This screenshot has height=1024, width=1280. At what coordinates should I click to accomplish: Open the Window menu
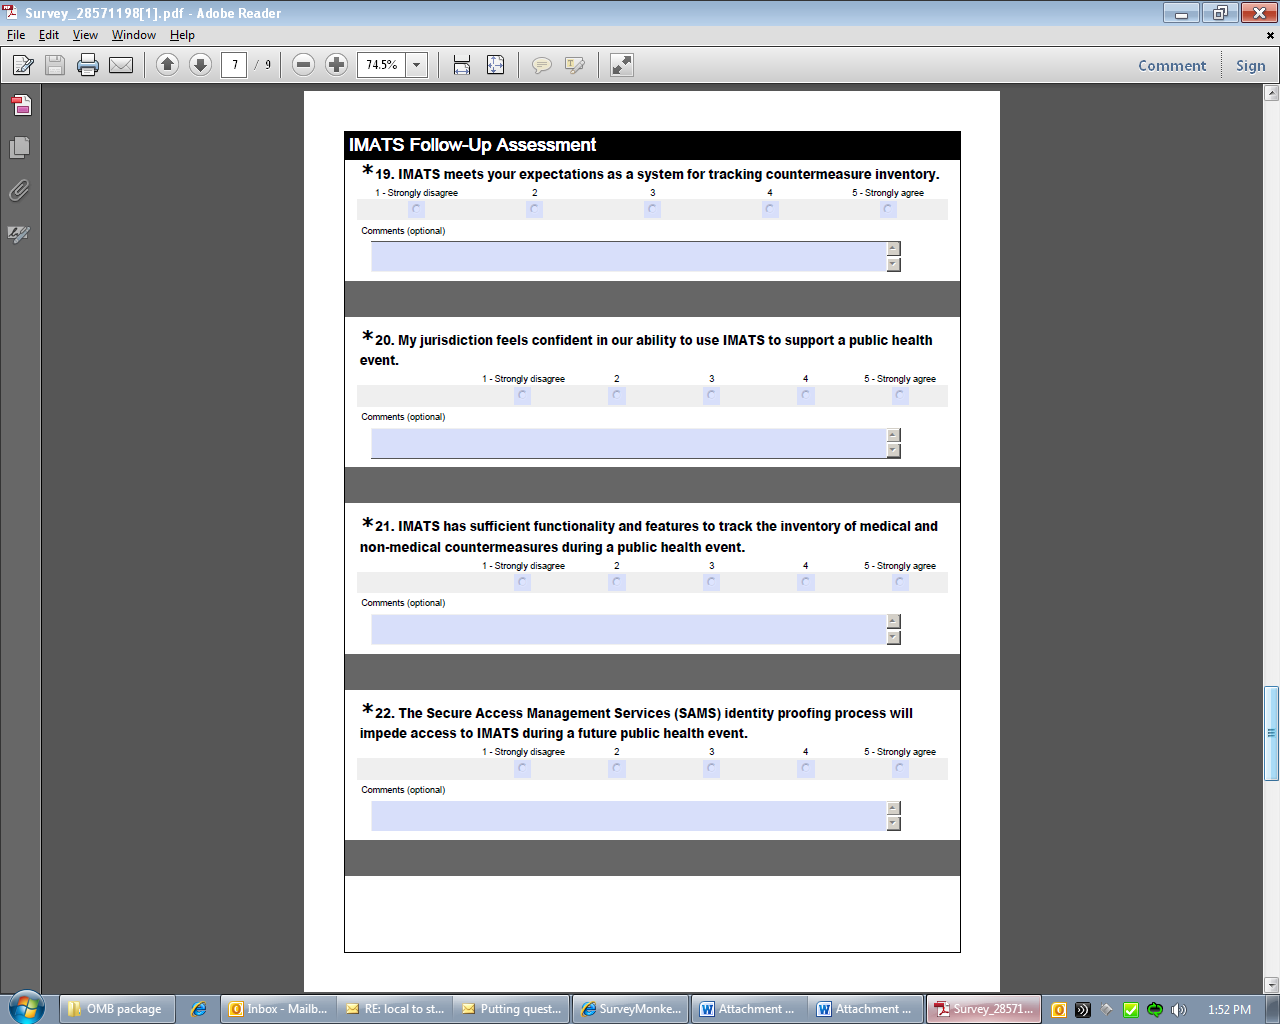coord(134,35)
